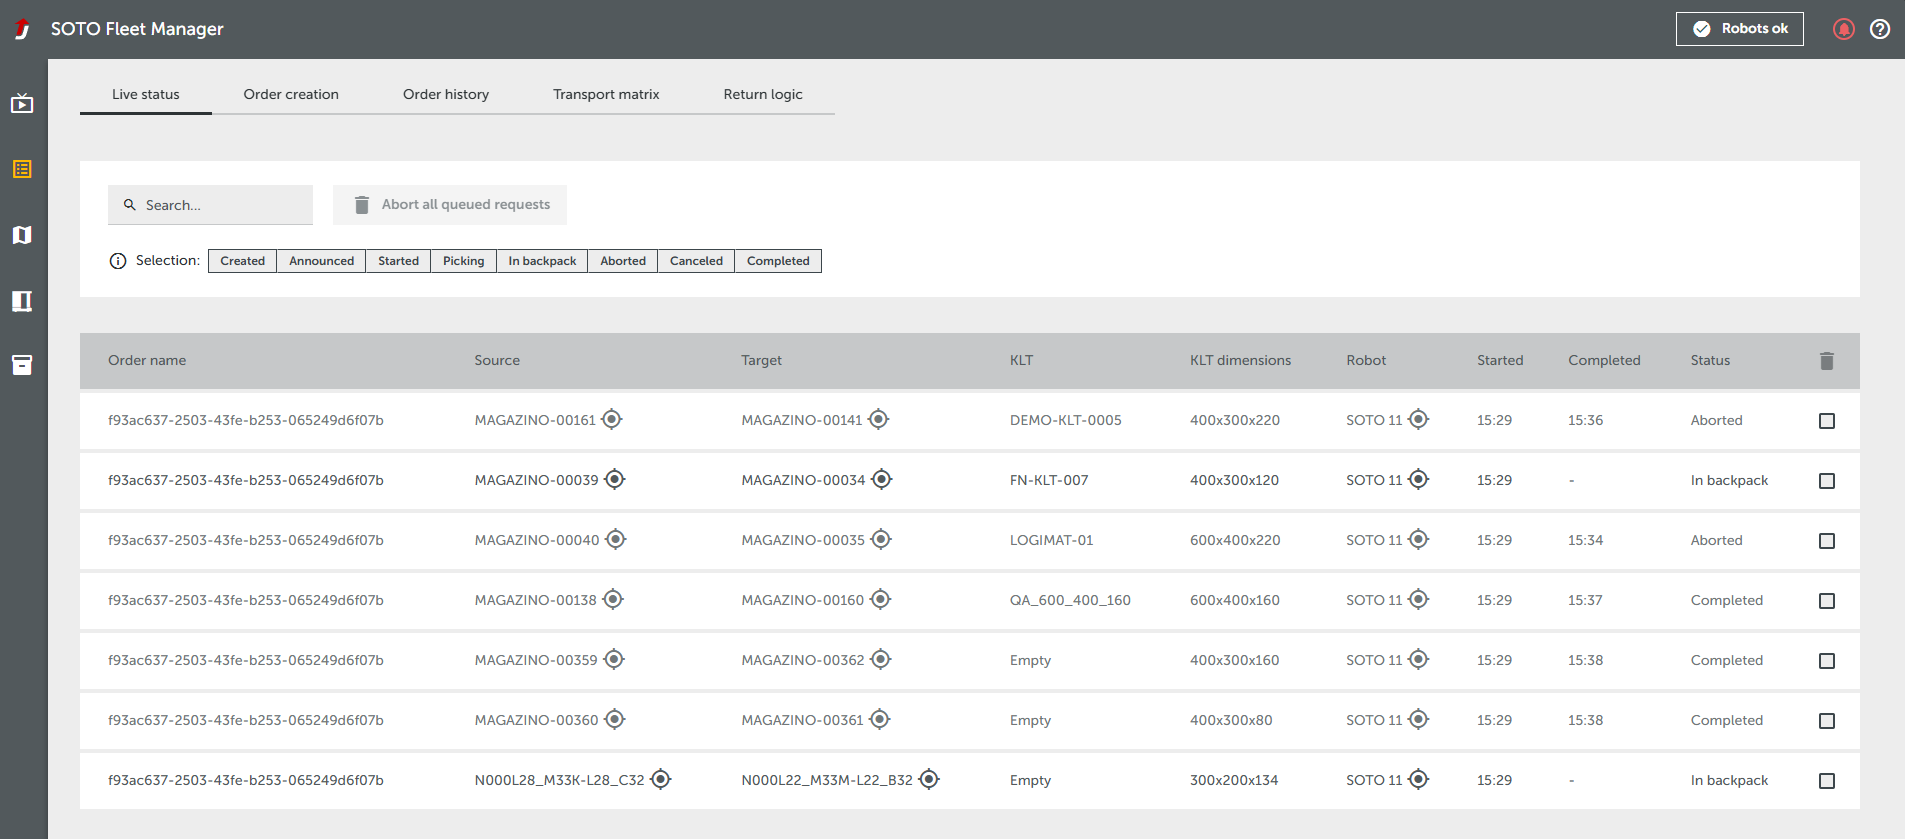Switch to the Order history tab
Screen dimensions: 1905x839
click(x=446, y=94)
